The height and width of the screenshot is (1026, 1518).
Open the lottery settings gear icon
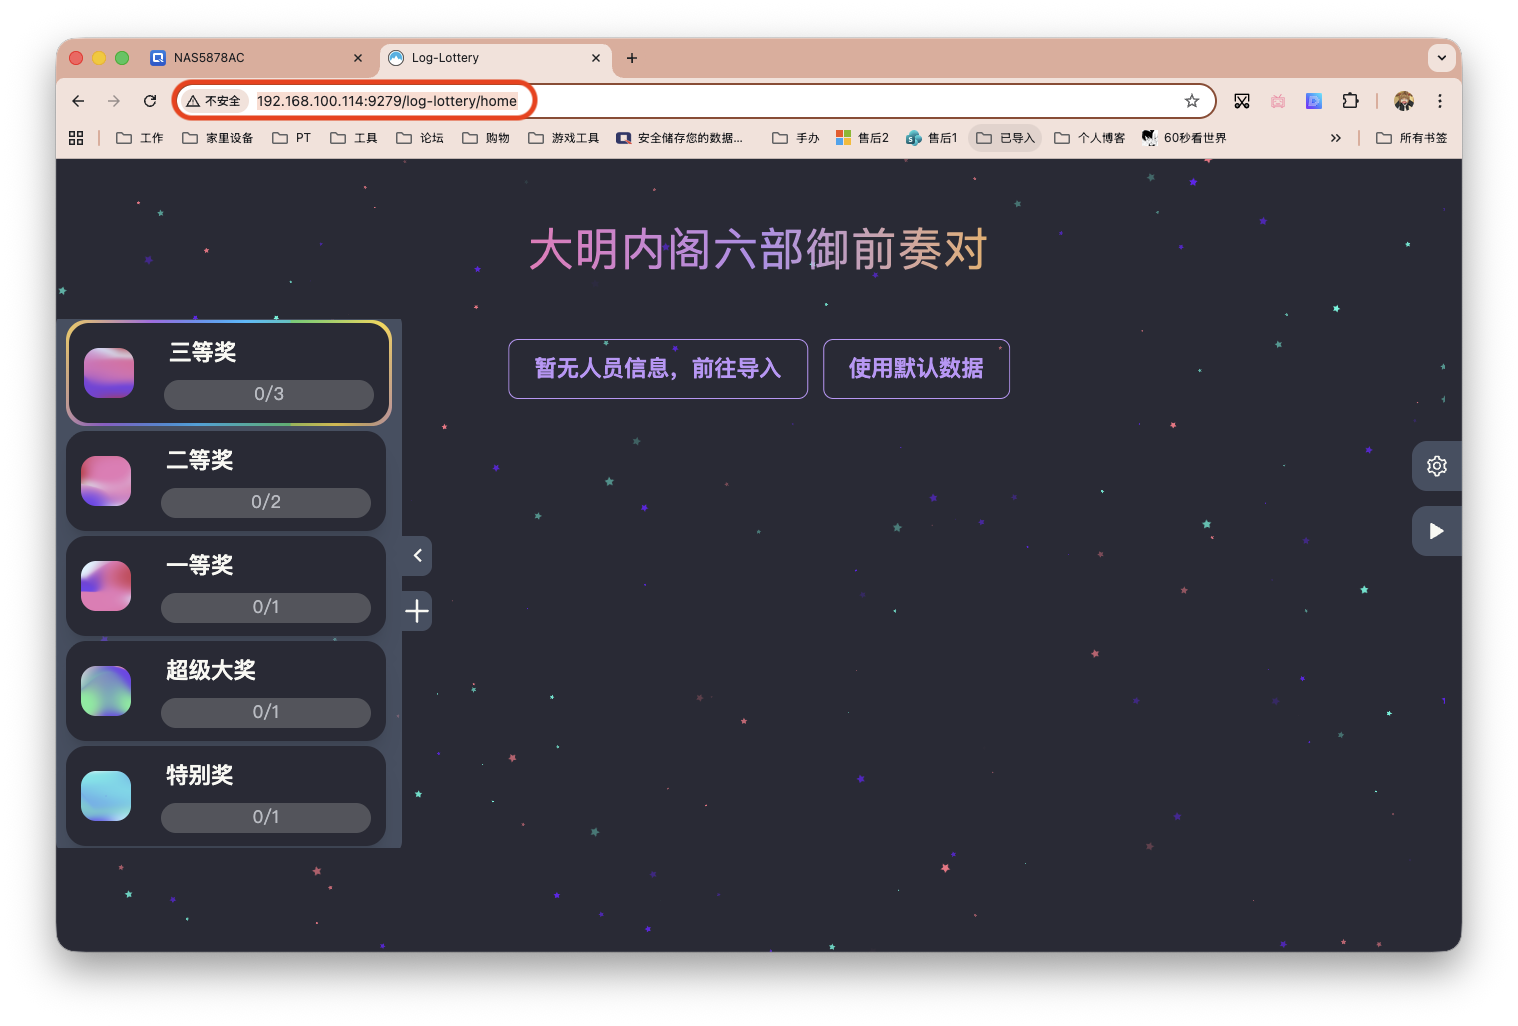(x=1436, y=465)
